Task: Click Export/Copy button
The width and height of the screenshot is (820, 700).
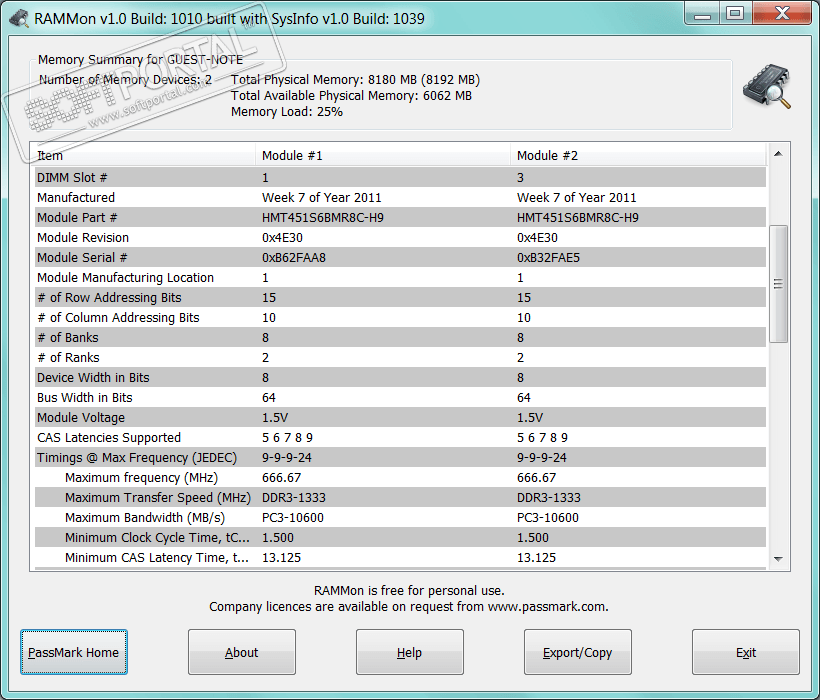Action: point(577,652)
